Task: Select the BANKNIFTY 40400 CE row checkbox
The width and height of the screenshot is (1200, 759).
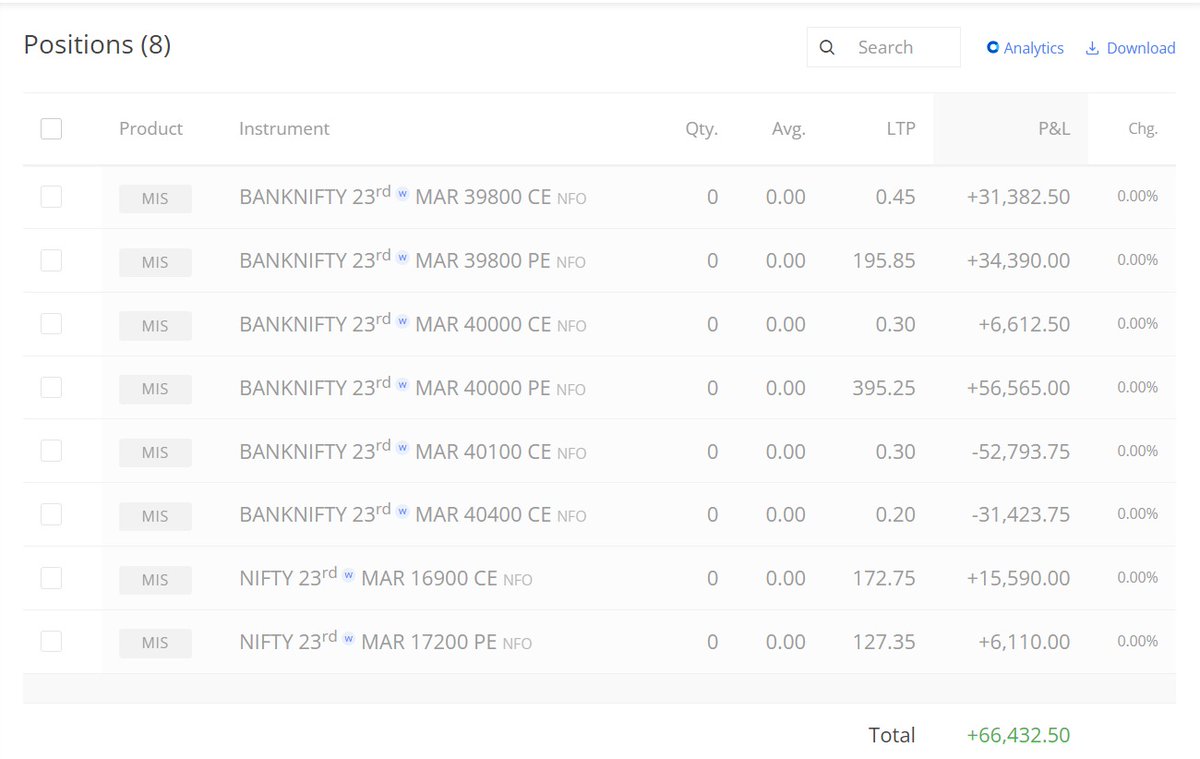Action: pyautogui.click(x=51, y=514)
